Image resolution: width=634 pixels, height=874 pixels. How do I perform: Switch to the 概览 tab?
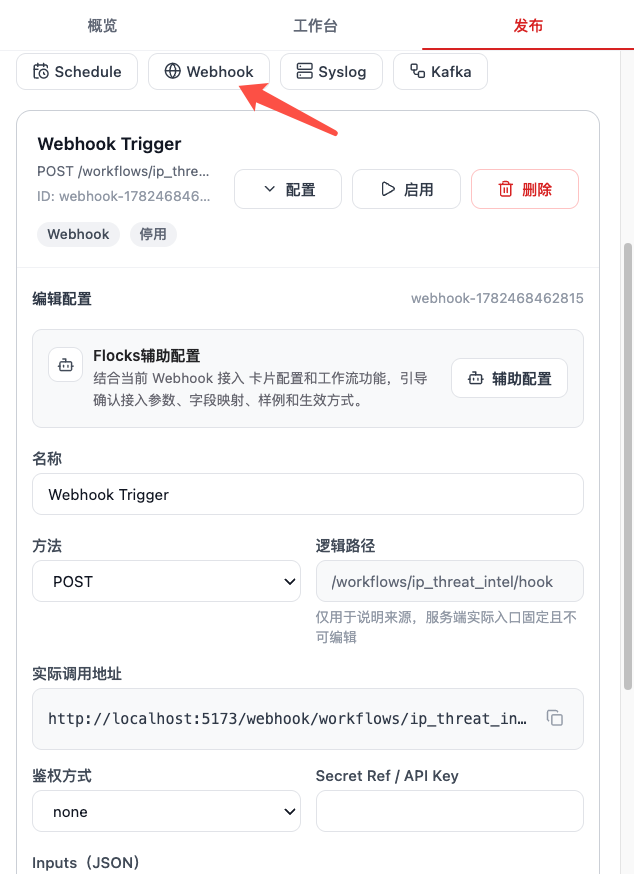click(x=102, y=26)
